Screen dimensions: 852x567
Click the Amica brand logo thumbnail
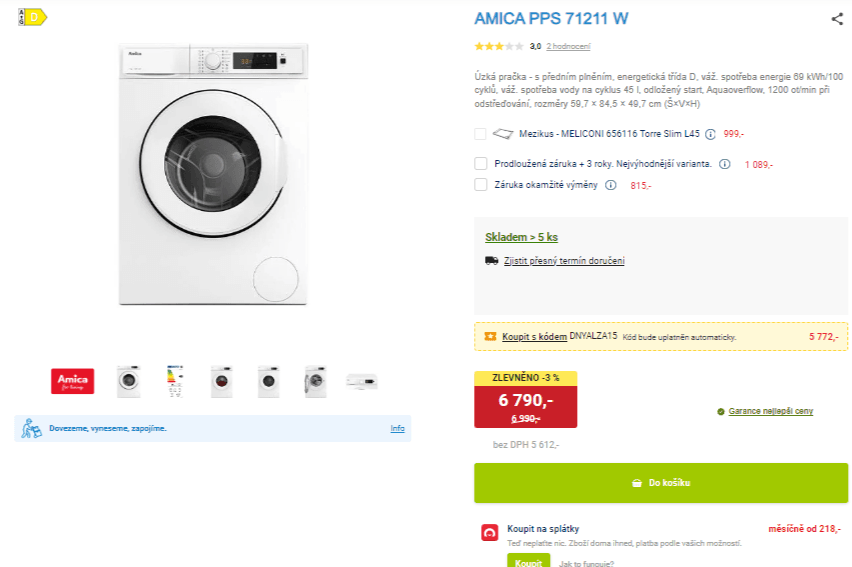coord(72,381)
